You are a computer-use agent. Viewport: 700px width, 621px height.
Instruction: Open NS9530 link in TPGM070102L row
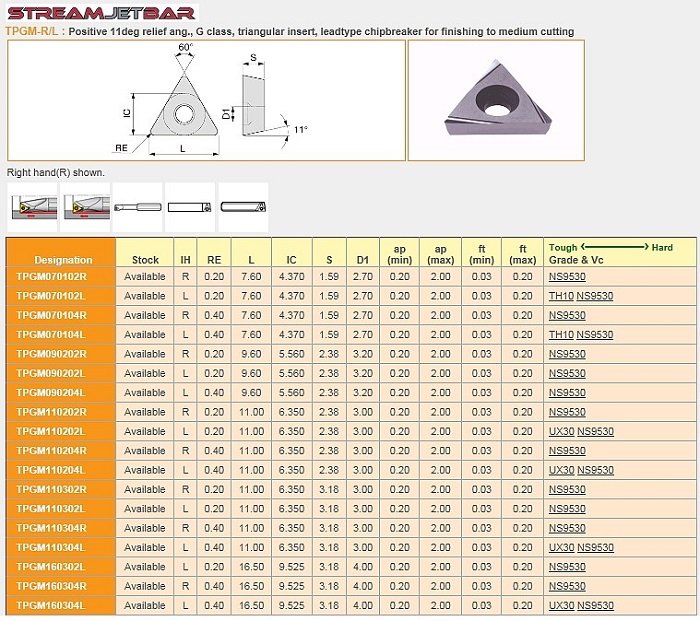click(595, 296)
